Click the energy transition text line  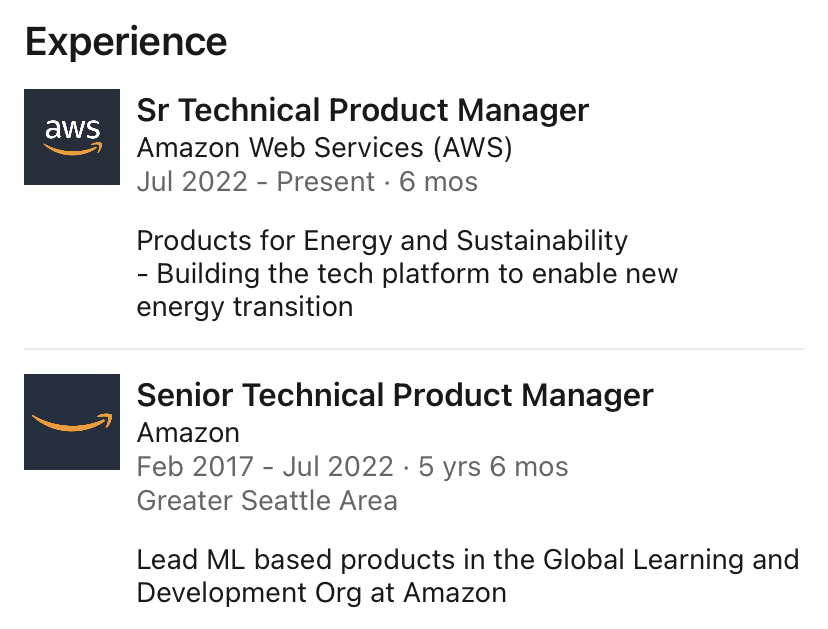point(244,306)
